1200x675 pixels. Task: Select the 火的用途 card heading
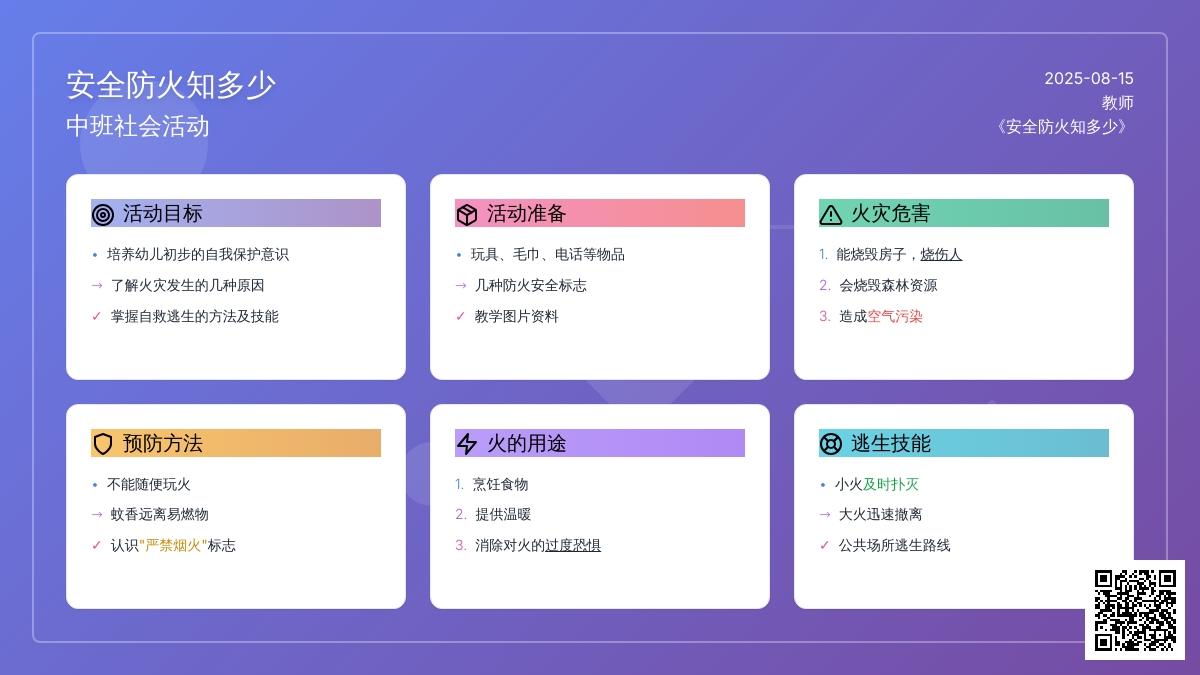[600, 443]
